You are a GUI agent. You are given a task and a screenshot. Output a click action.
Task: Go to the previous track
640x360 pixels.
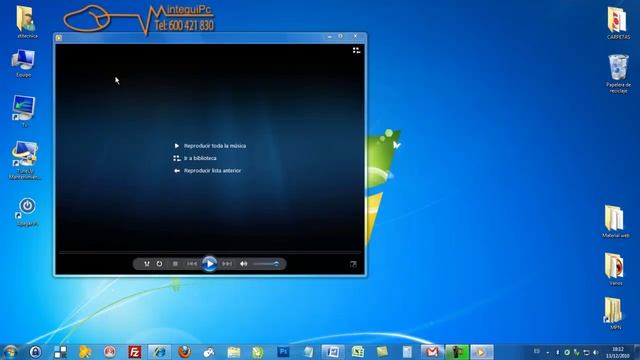tap(192, 264)
